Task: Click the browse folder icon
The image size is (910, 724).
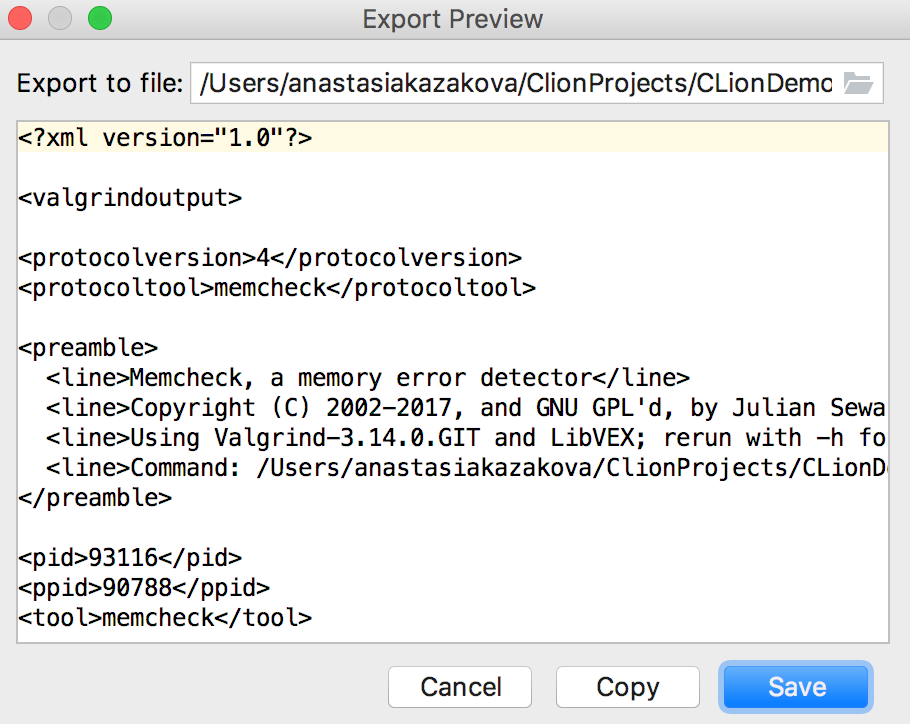Action: click(858, 84)
